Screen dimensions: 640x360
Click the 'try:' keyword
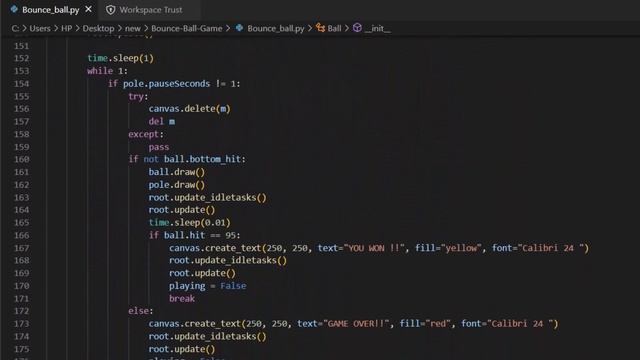click(138, 96)
